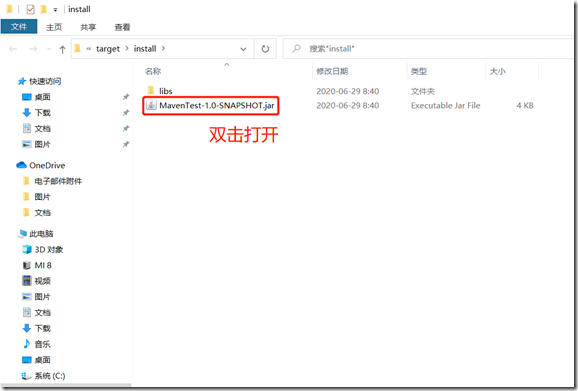Open 桌面 under This PC
This screenshot has width=578, height=391.
pyautogui.click(x=42, y=360)
